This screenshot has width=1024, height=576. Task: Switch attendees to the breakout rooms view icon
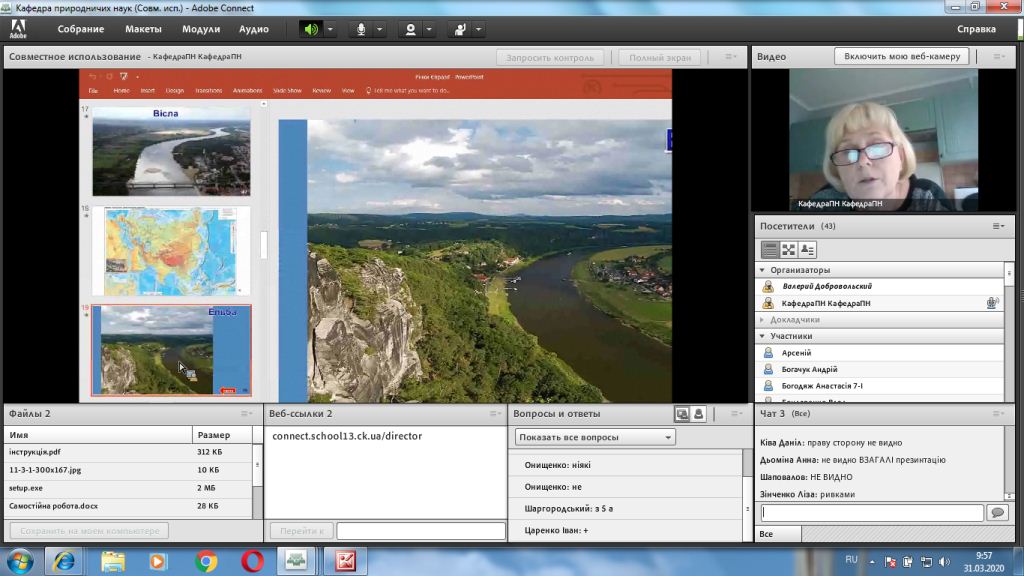click(x=789, y=249)
